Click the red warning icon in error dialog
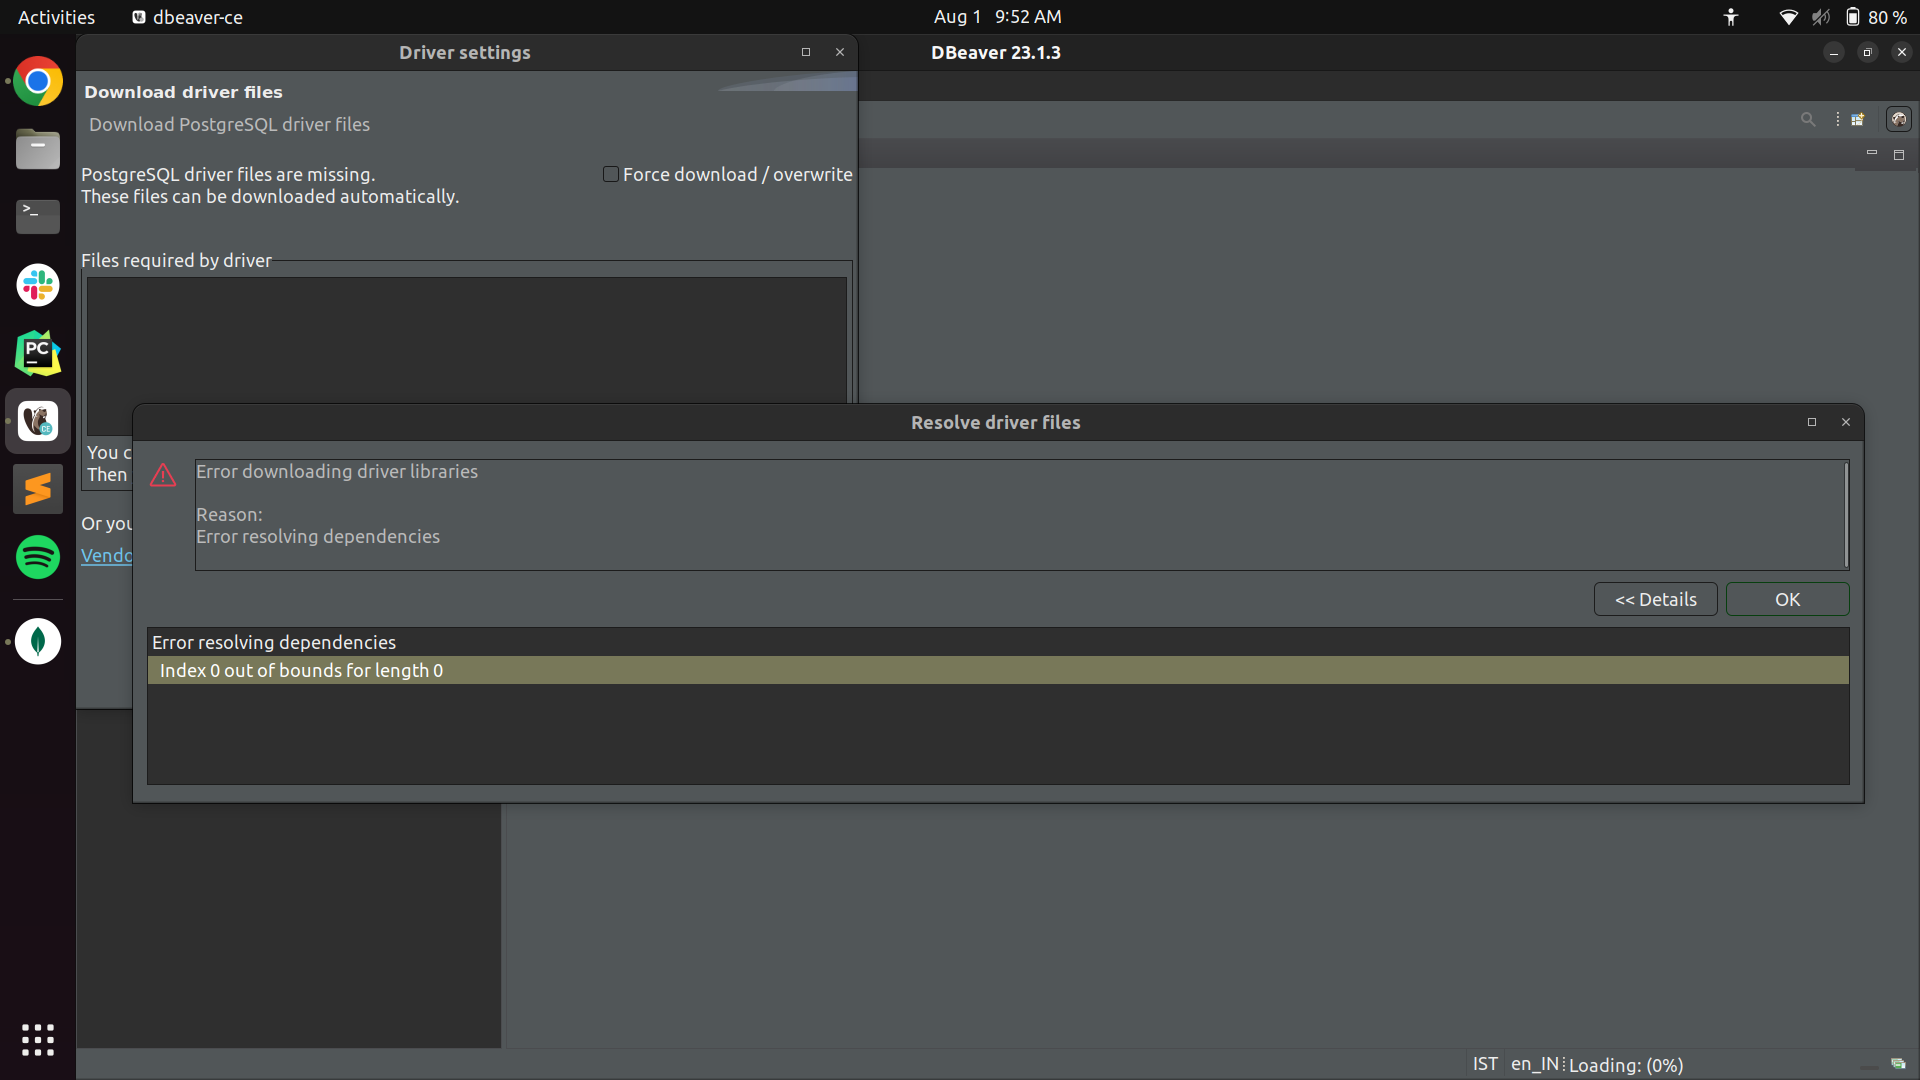Image resolution: width=1920 pixels, height=1080 pixels. click(x=163, y=476)
